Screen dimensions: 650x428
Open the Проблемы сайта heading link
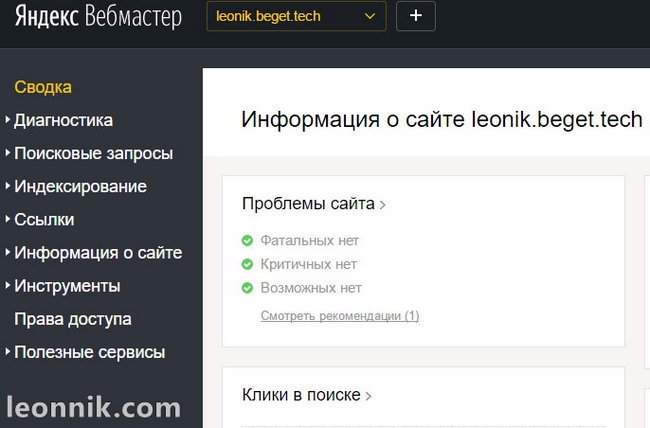(308, 204)
